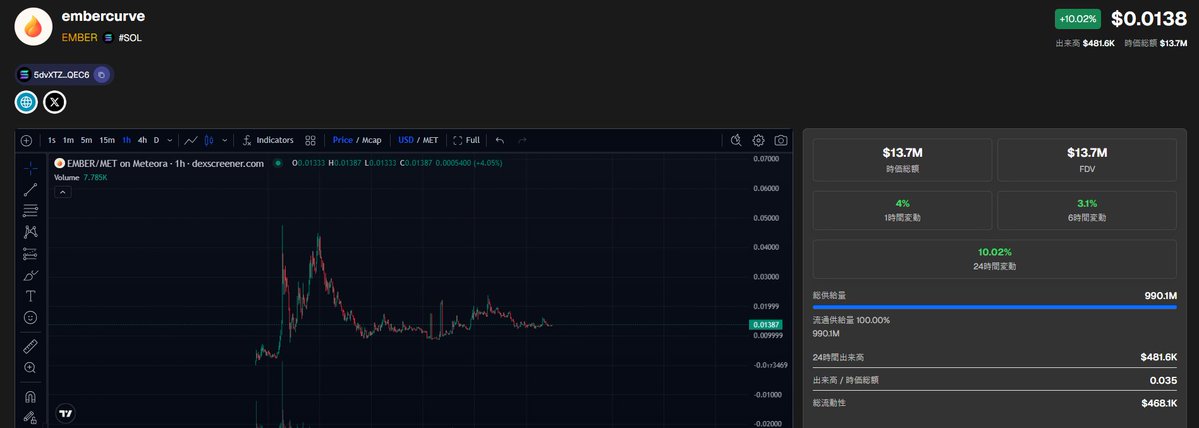The image size is (1199, 428).
Task: Open the forecasting and measurement tools
Action: tap(31, 253)
